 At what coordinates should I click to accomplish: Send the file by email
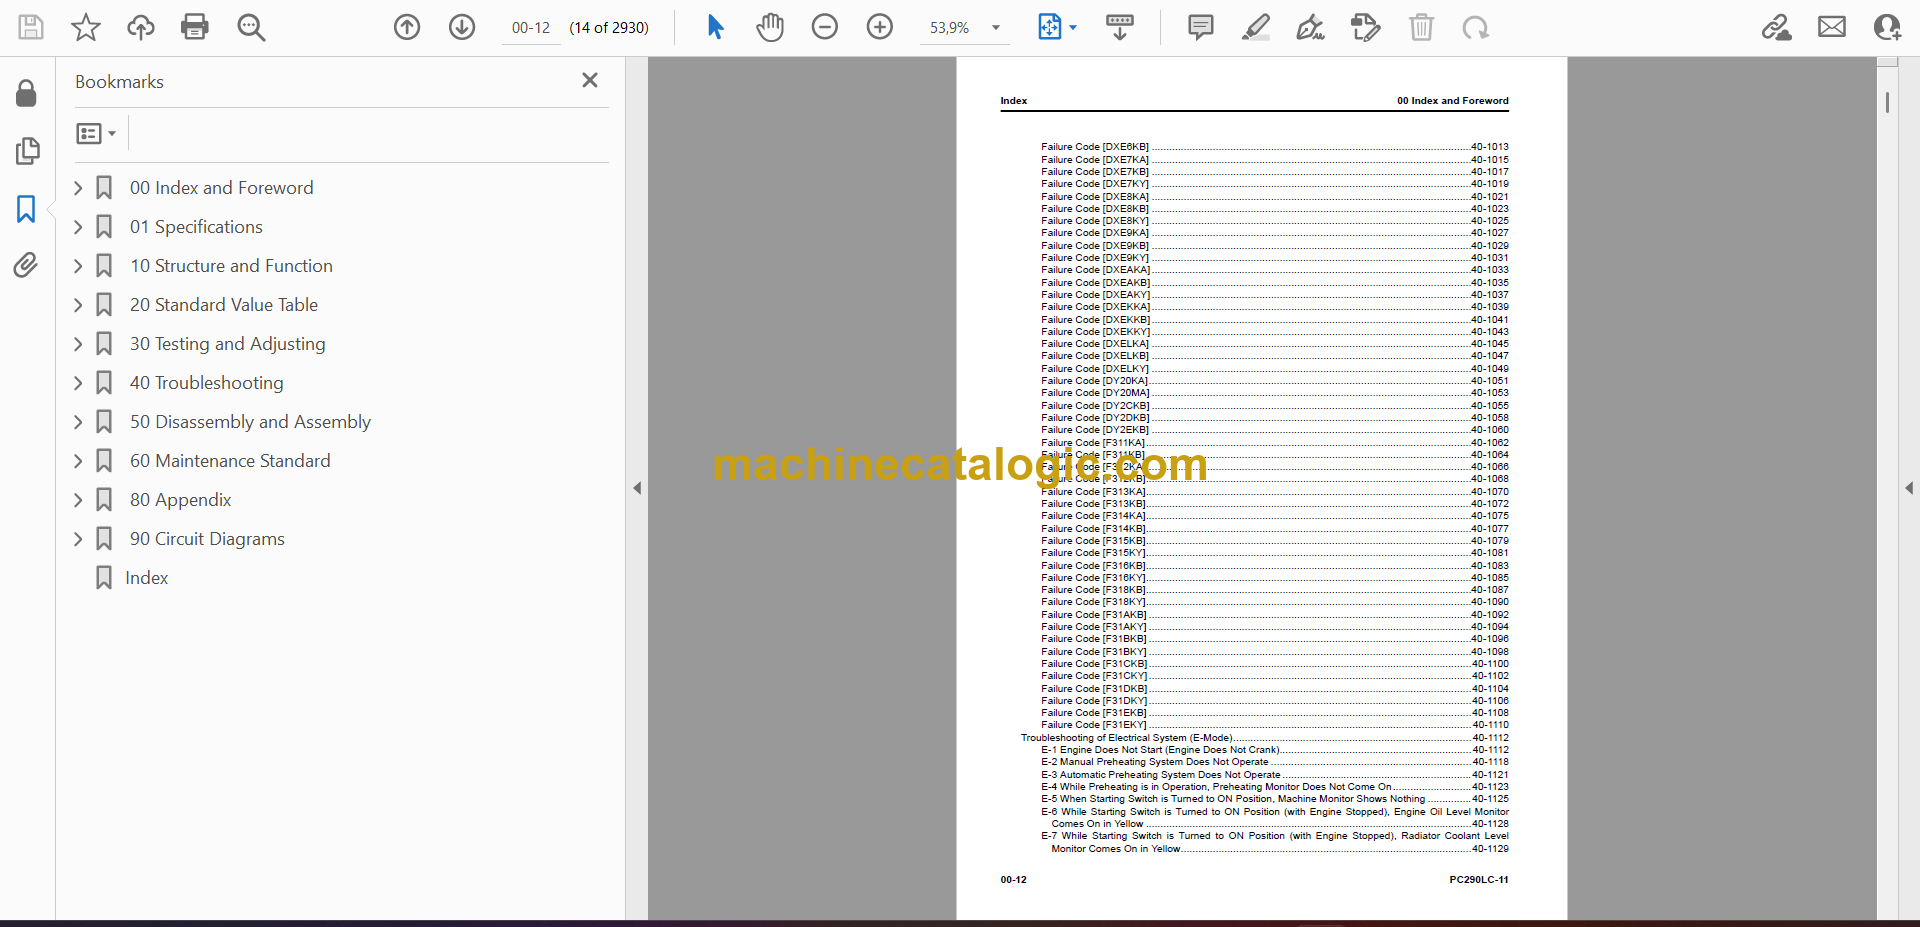(1832, 27)
